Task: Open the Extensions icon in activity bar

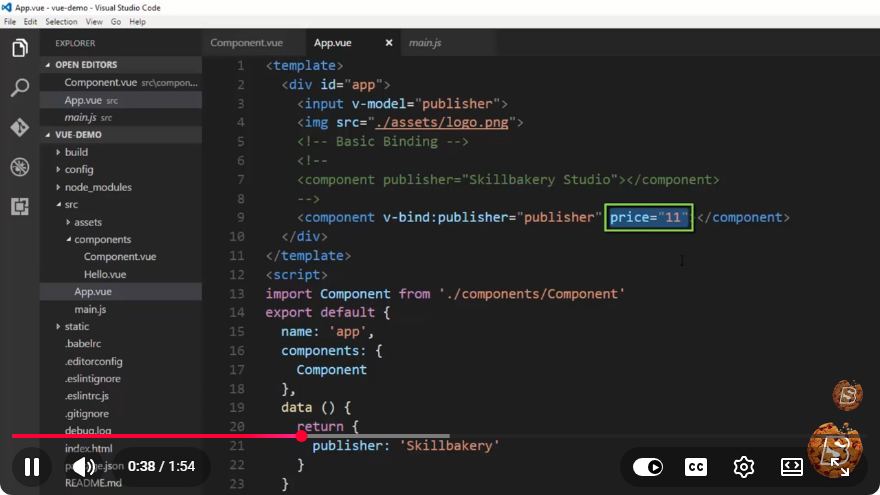Action: pyautogui.click(x=20, y=207)
